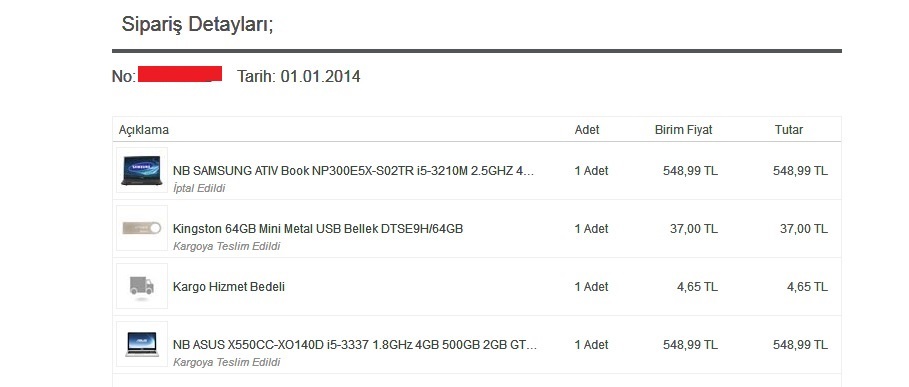909x387 pixels.
Task: Click the Samsung laptop product thumbnail
Action: [x=141, y=170]
